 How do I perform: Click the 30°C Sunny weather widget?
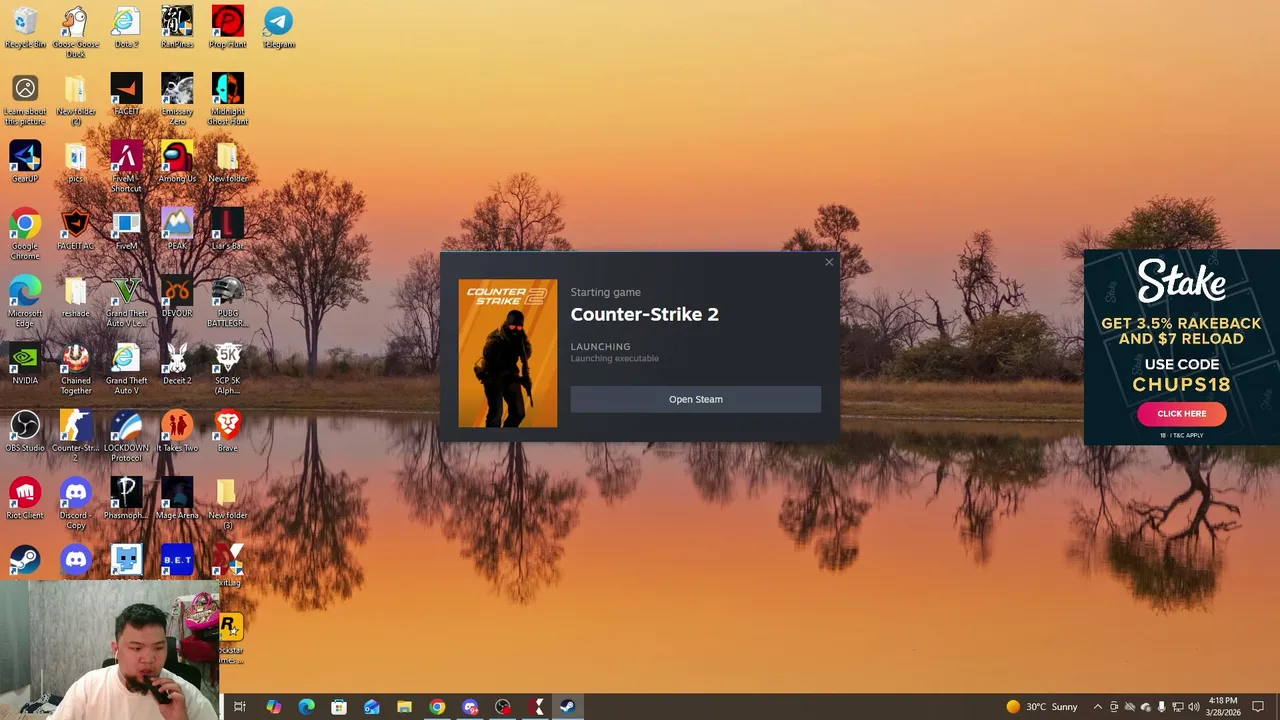[1042, 707]
